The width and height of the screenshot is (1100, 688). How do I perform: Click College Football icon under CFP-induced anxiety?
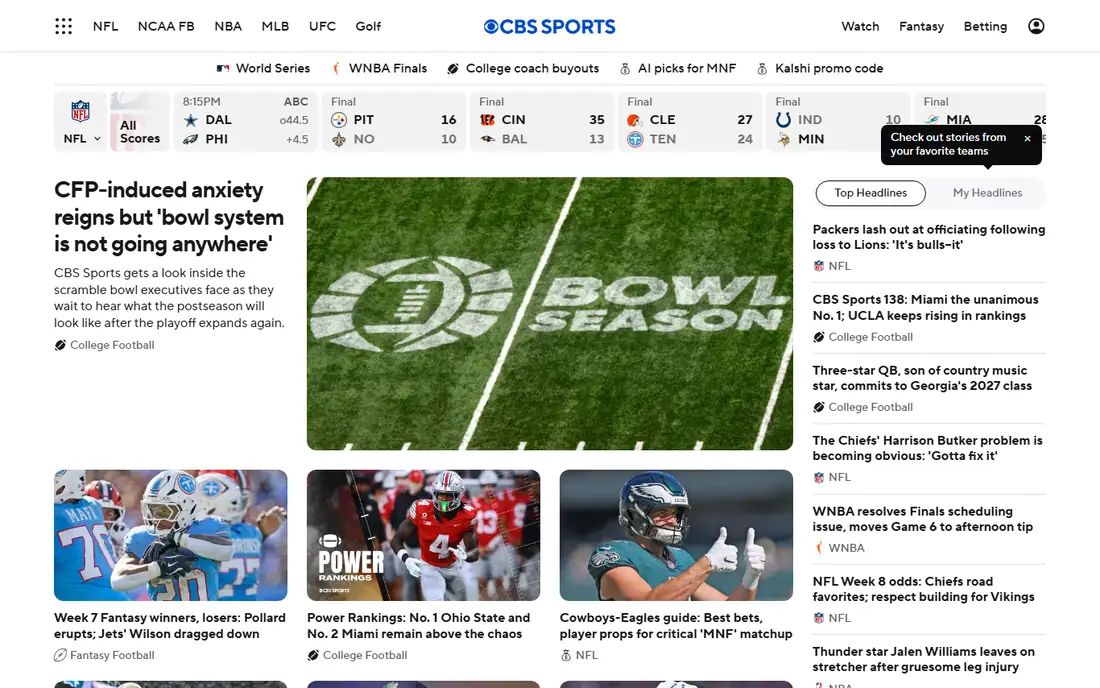pyautogui.click(x=60, y=345)
